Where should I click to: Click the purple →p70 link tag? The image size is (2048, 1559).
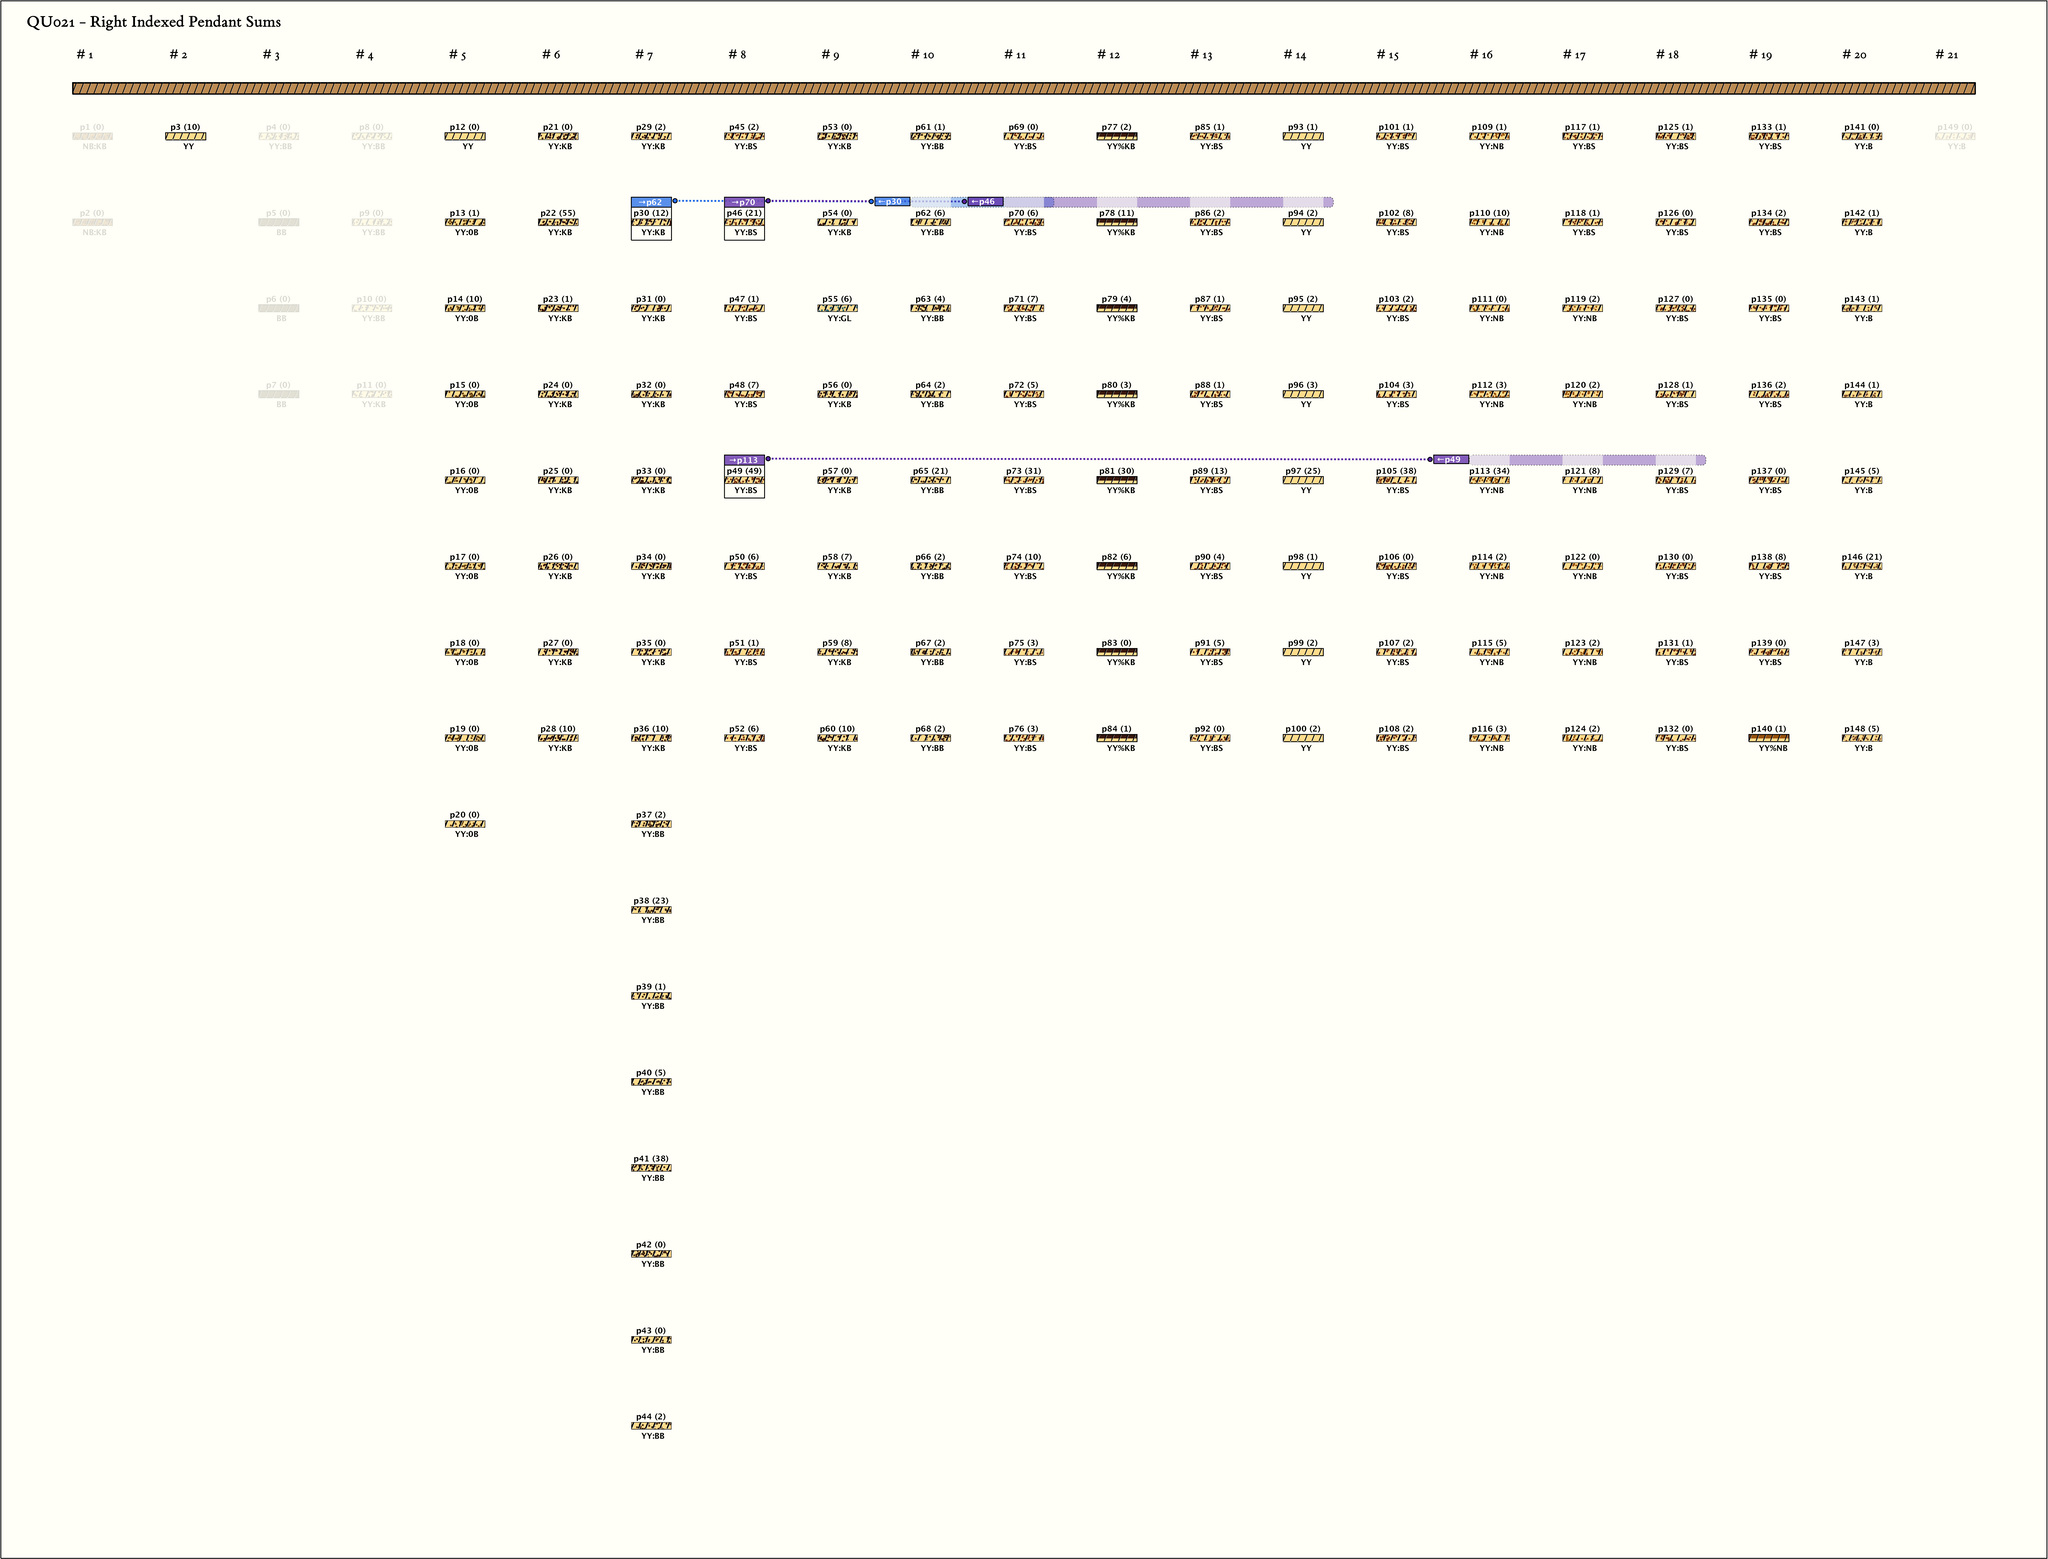pos(744,202)
